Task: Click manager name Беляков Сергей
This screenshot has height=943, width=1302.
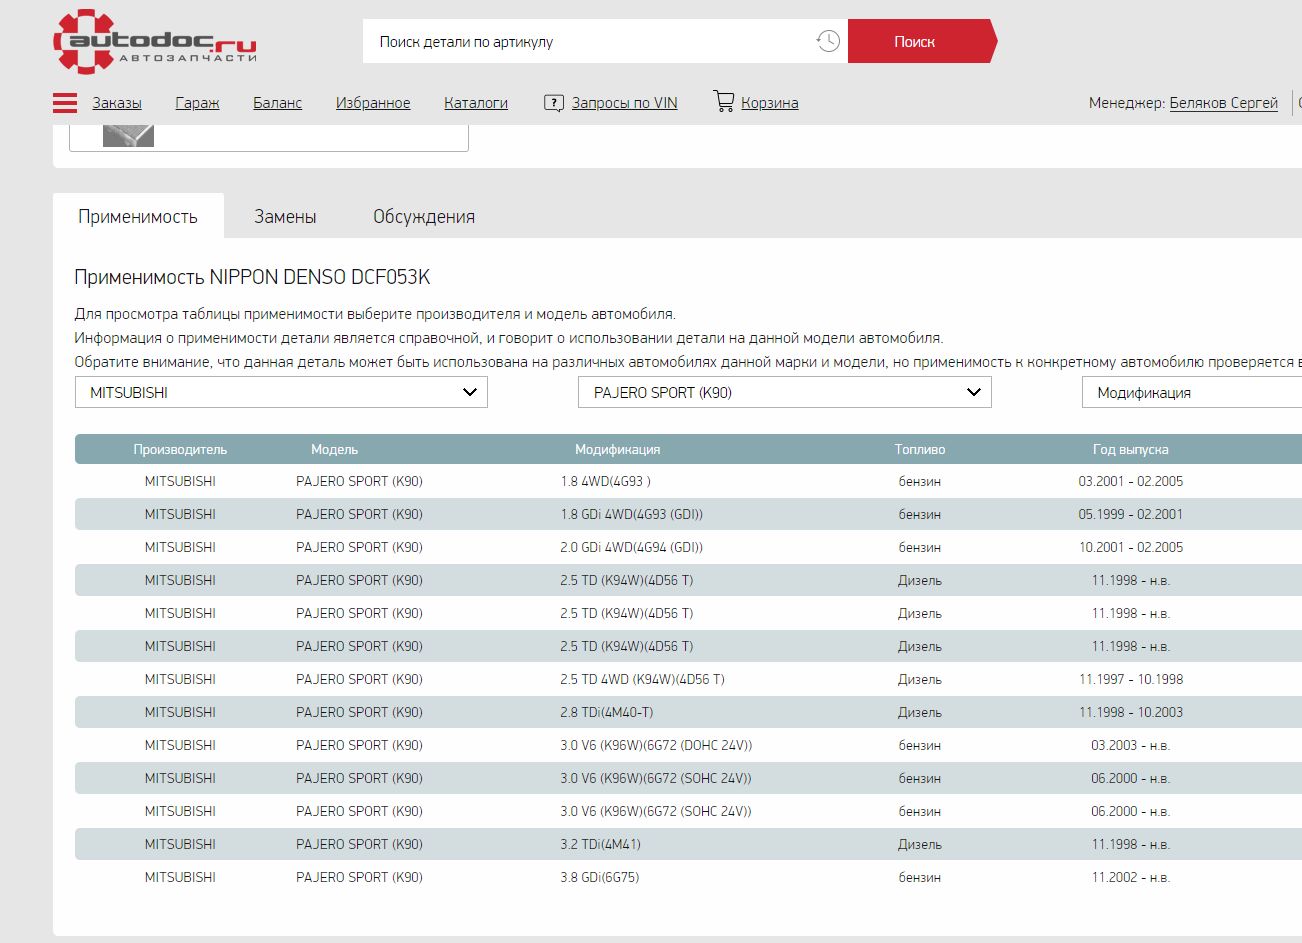Action: coord(1223,103)
